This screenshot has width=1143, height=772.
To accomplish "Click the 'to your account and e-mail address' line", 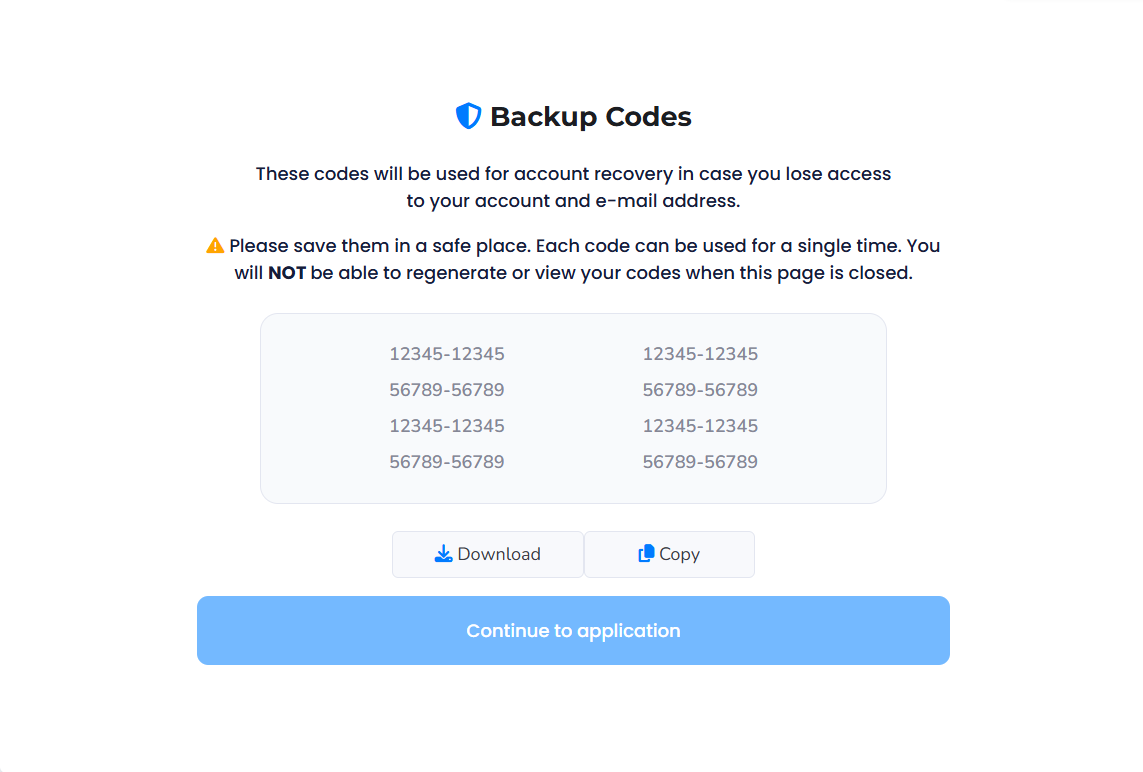I will click(573, 201).
